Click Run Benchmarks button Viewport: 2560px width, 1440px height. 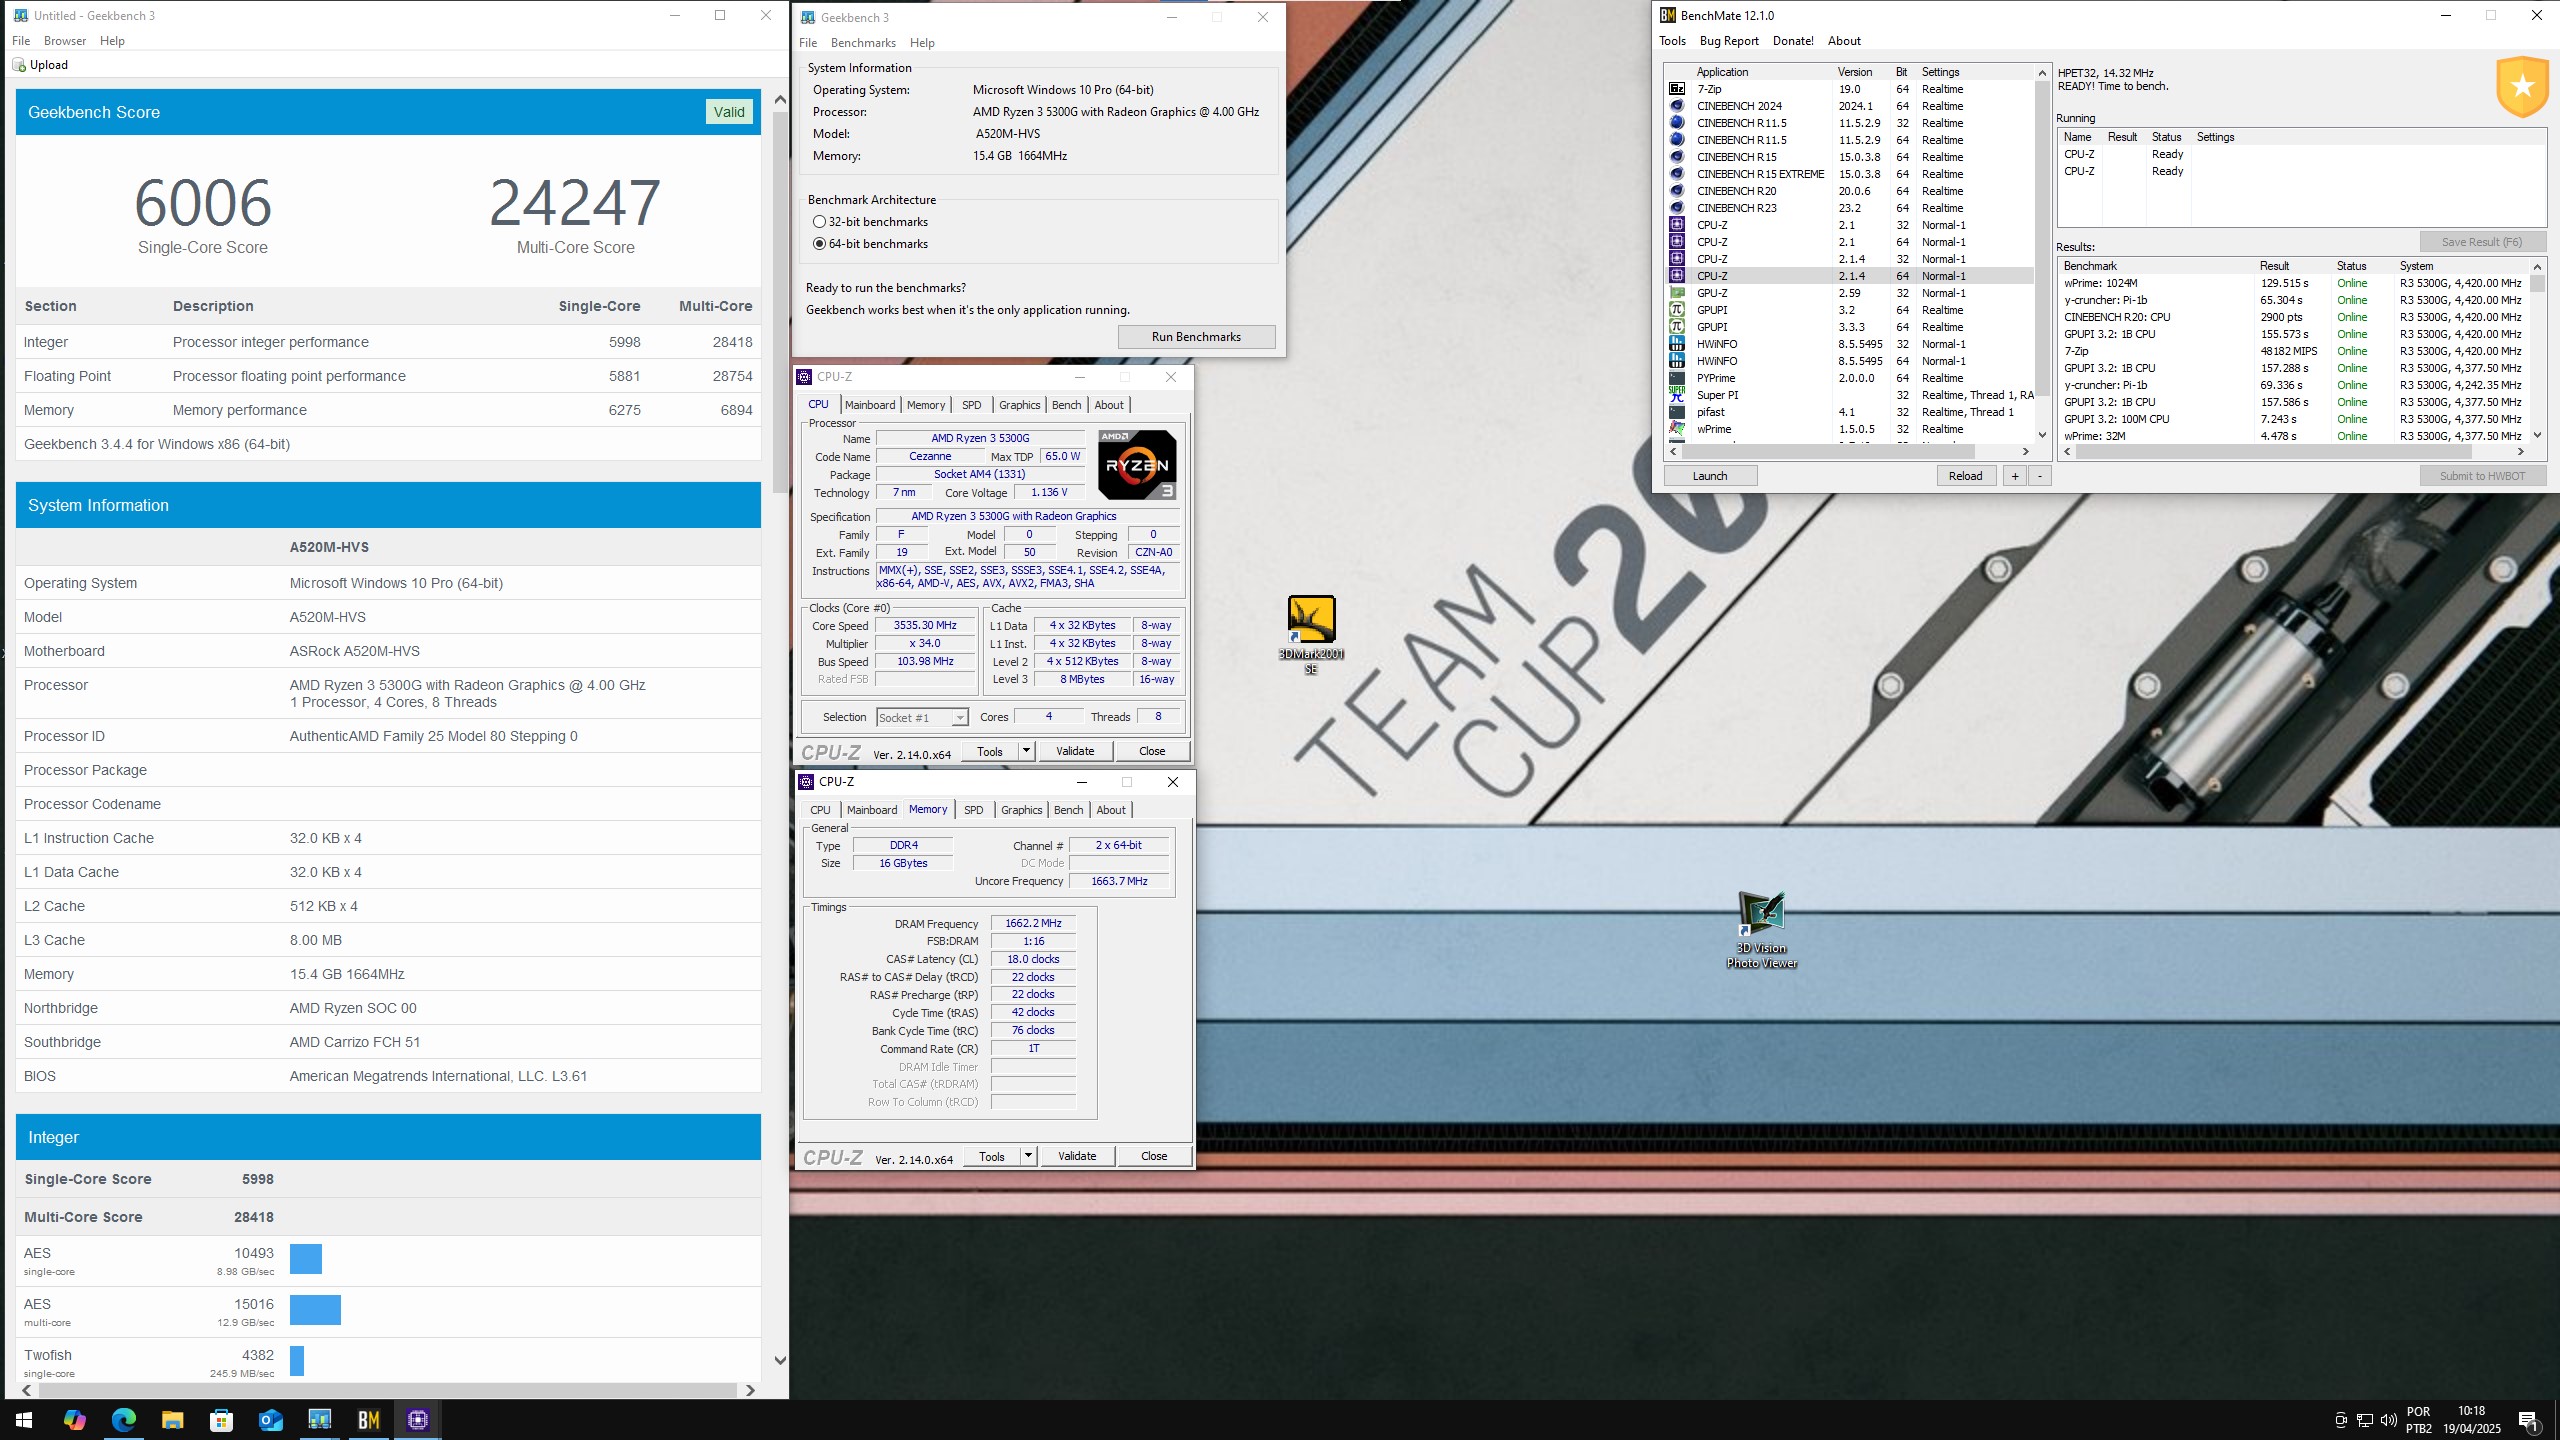pyautogui.click(x=1196, y=337)
